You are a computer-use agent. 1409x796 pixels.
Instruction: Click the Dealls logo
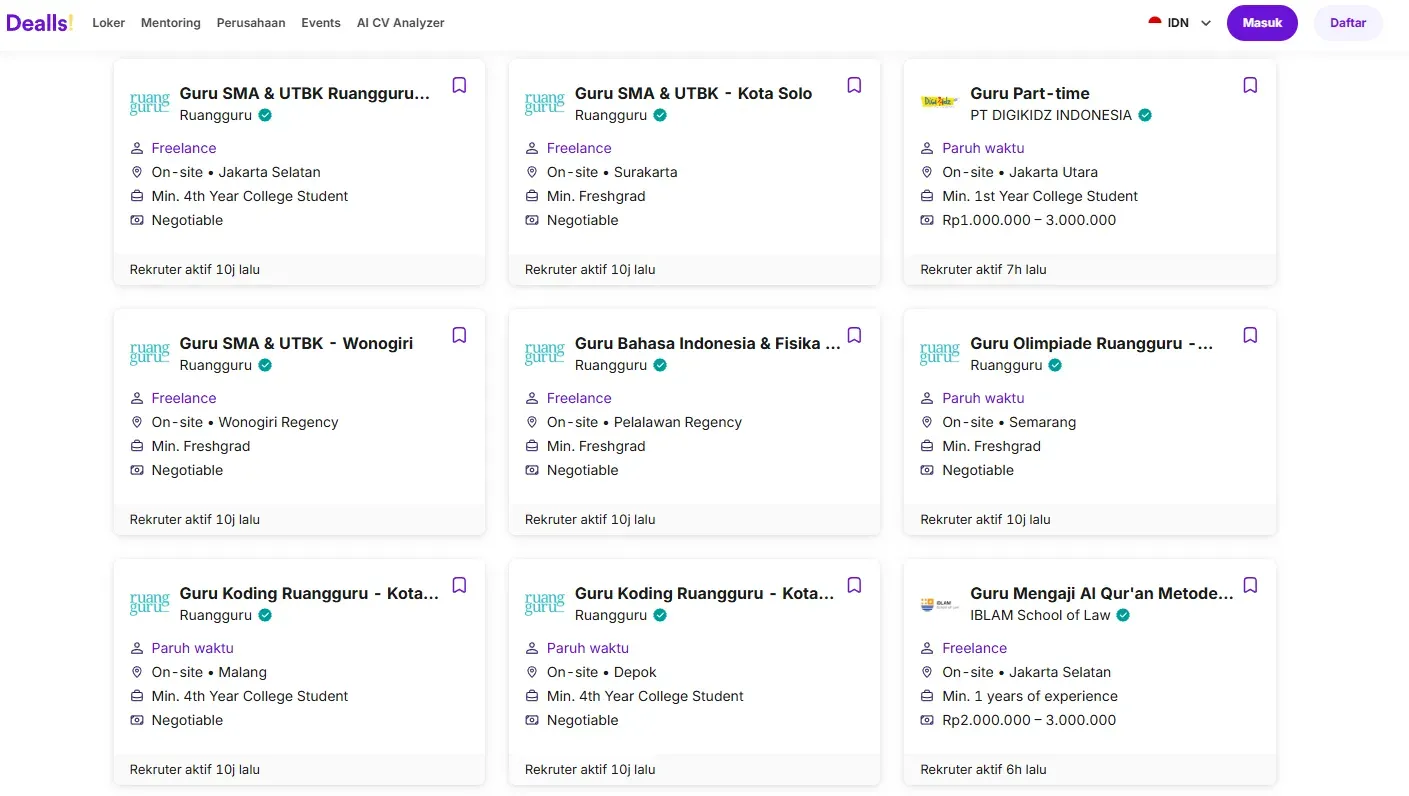[39, 22]
